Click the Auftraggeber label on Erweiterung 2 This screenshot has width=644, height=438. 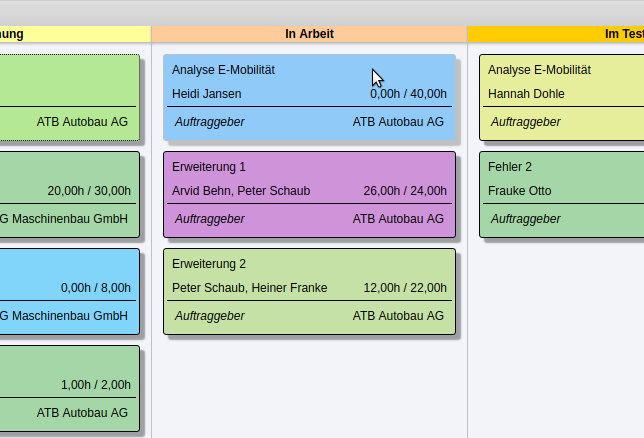point(209,316)
